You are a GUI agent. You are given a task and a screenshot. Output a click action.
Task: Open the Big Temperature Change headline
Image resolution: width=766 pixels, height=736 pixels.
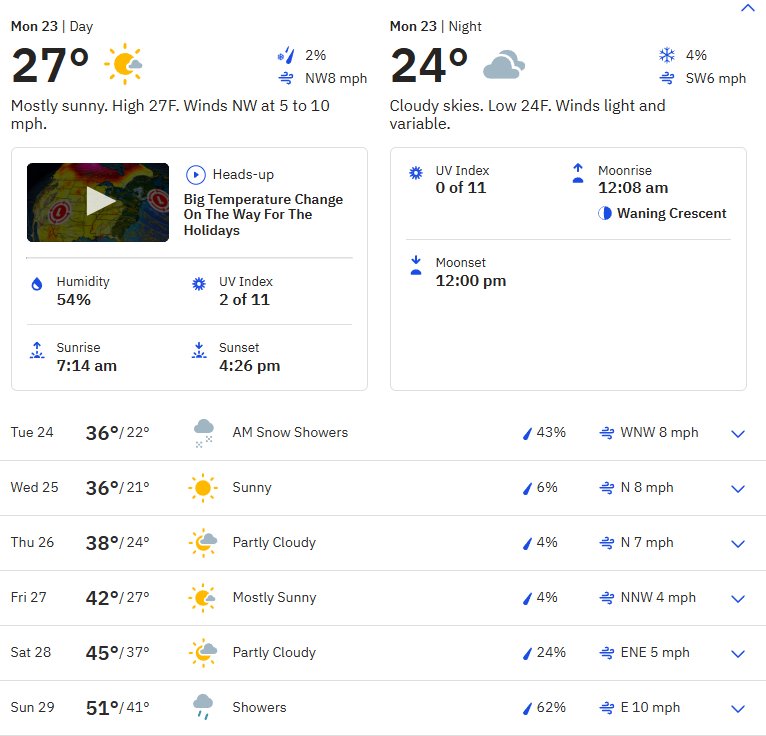263,214
